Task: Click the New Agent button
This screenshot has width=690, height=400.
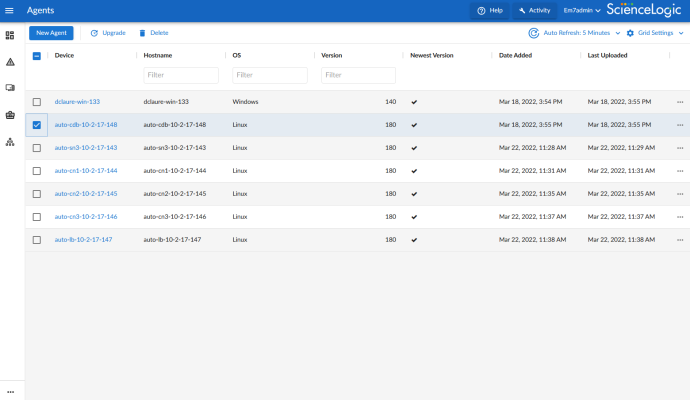Action: pyautogui.click(x=51, y=33)
